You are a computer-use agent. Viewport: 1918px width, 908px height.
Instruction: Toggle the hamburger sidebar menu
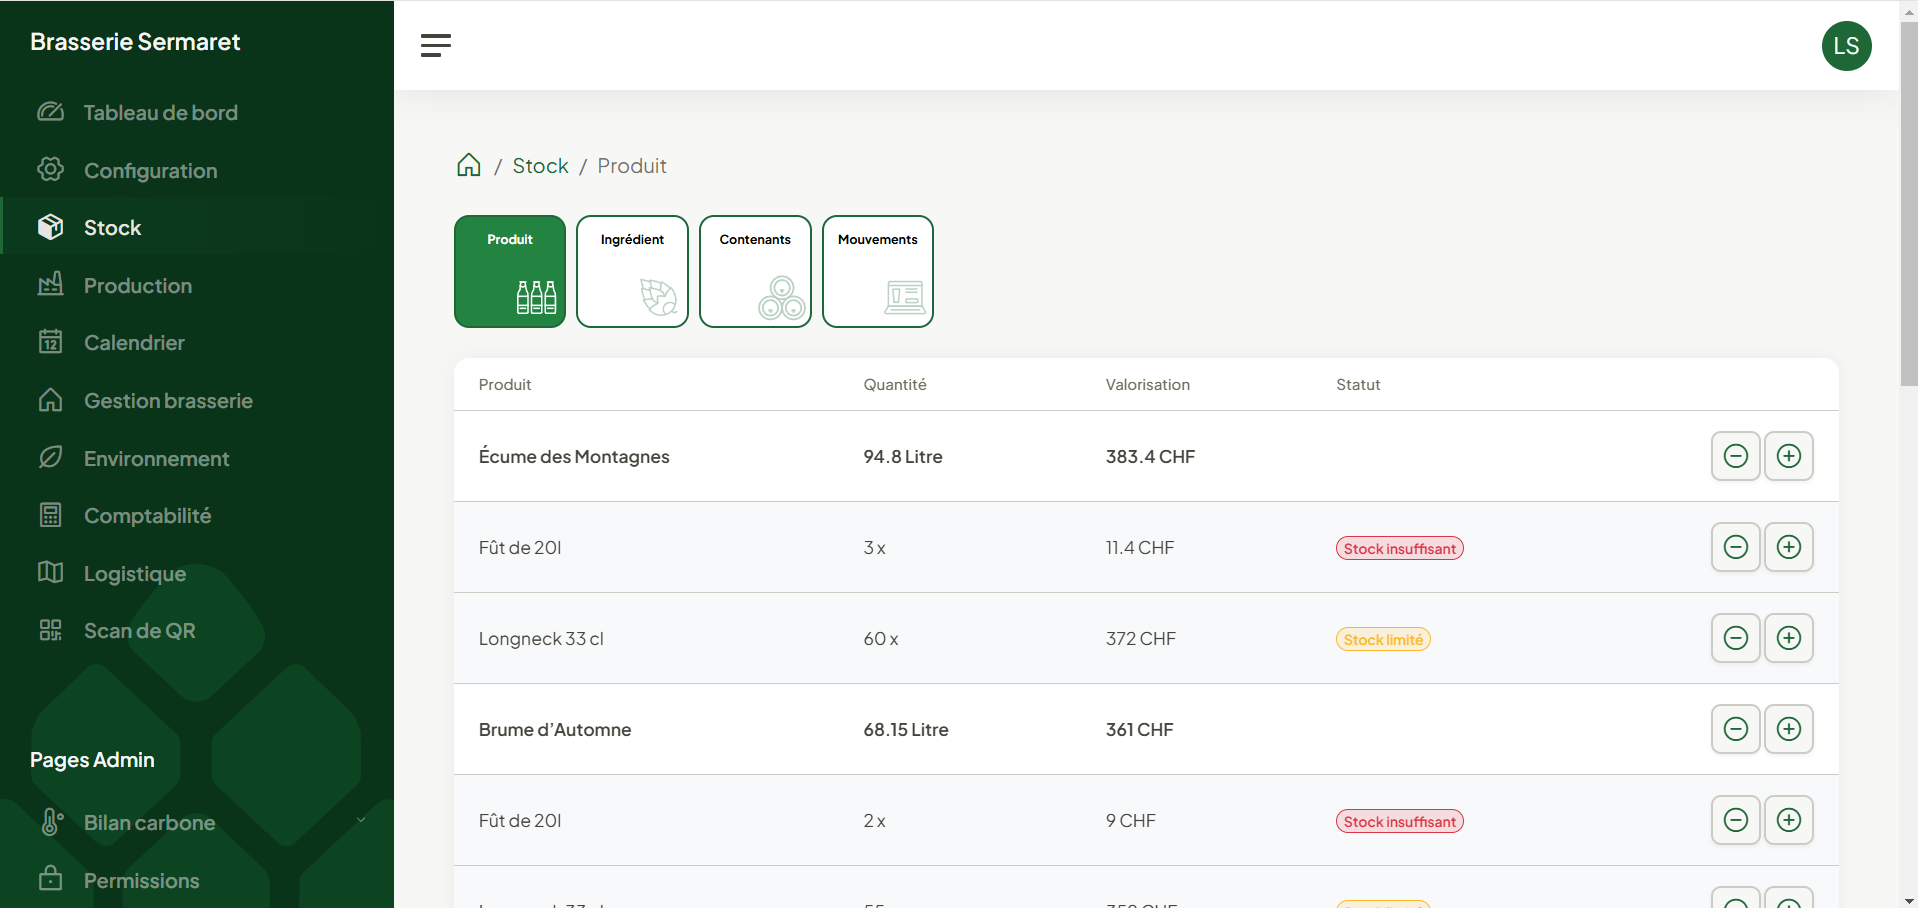pos(435,45)
